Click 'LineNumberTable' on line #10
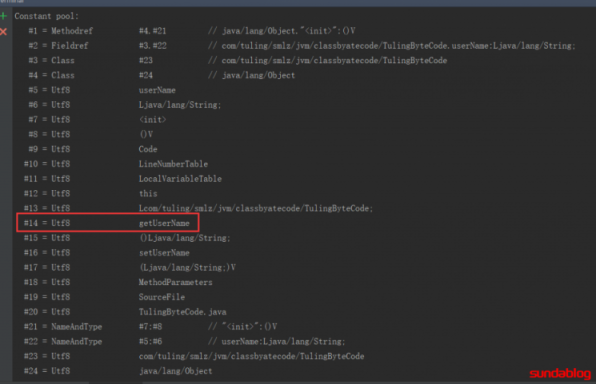The image size is (596, 384). (x=173, y=164)
